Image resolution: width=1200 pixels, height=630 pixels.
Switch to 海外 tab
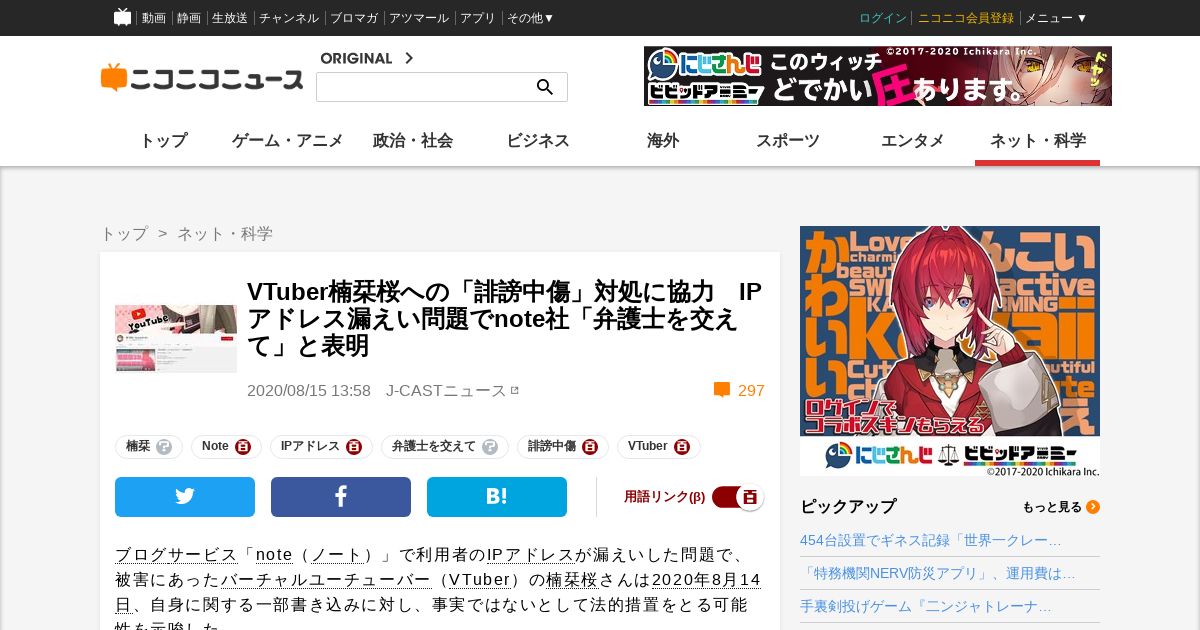pyautogui.click(x=663, y=141)
